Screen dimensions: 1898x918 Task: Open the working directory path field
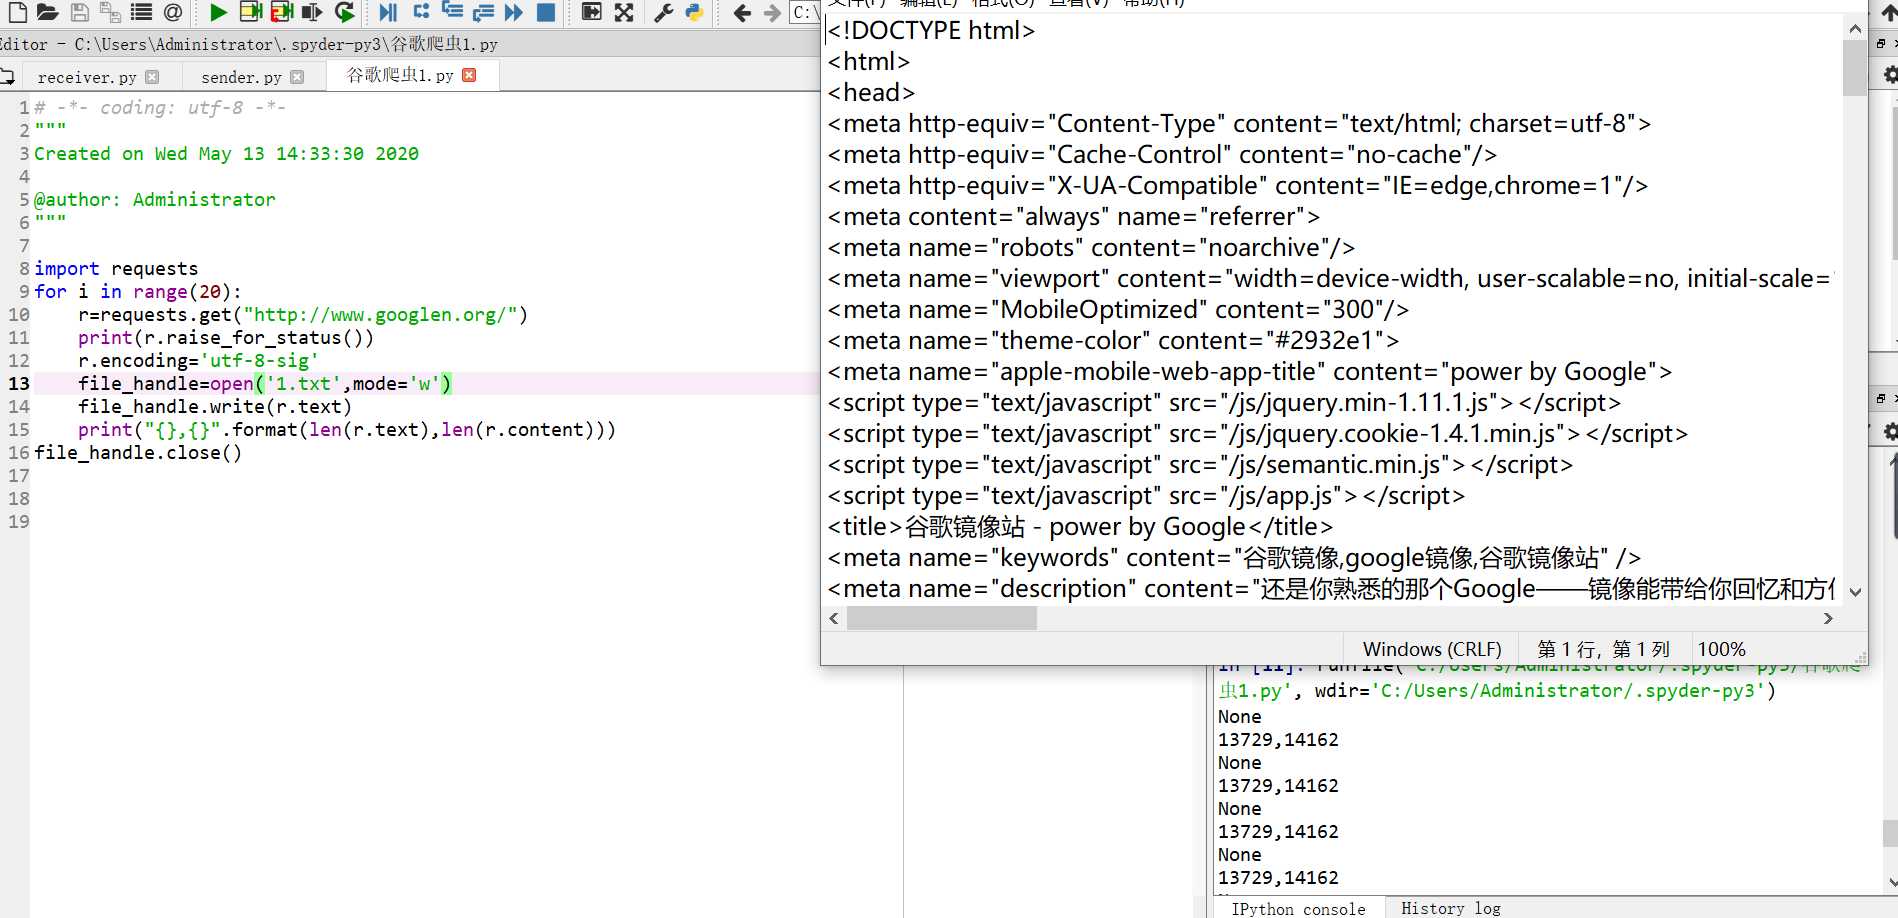(x=805, y=12)
